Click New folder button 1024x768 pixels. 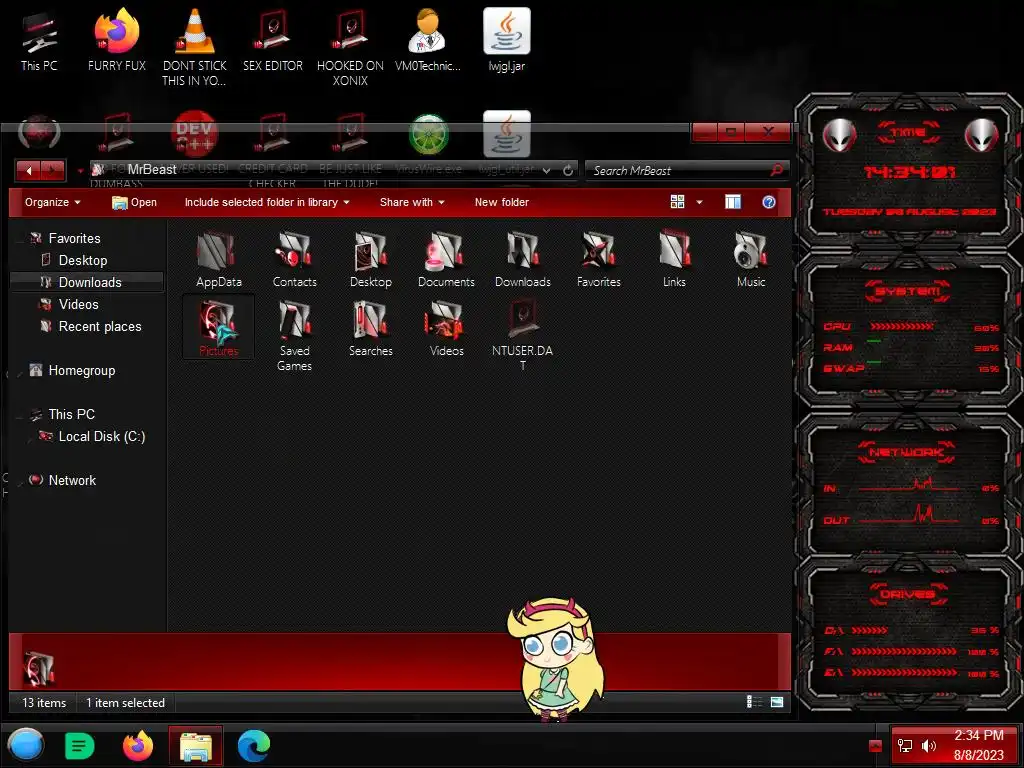click(502, 202)
